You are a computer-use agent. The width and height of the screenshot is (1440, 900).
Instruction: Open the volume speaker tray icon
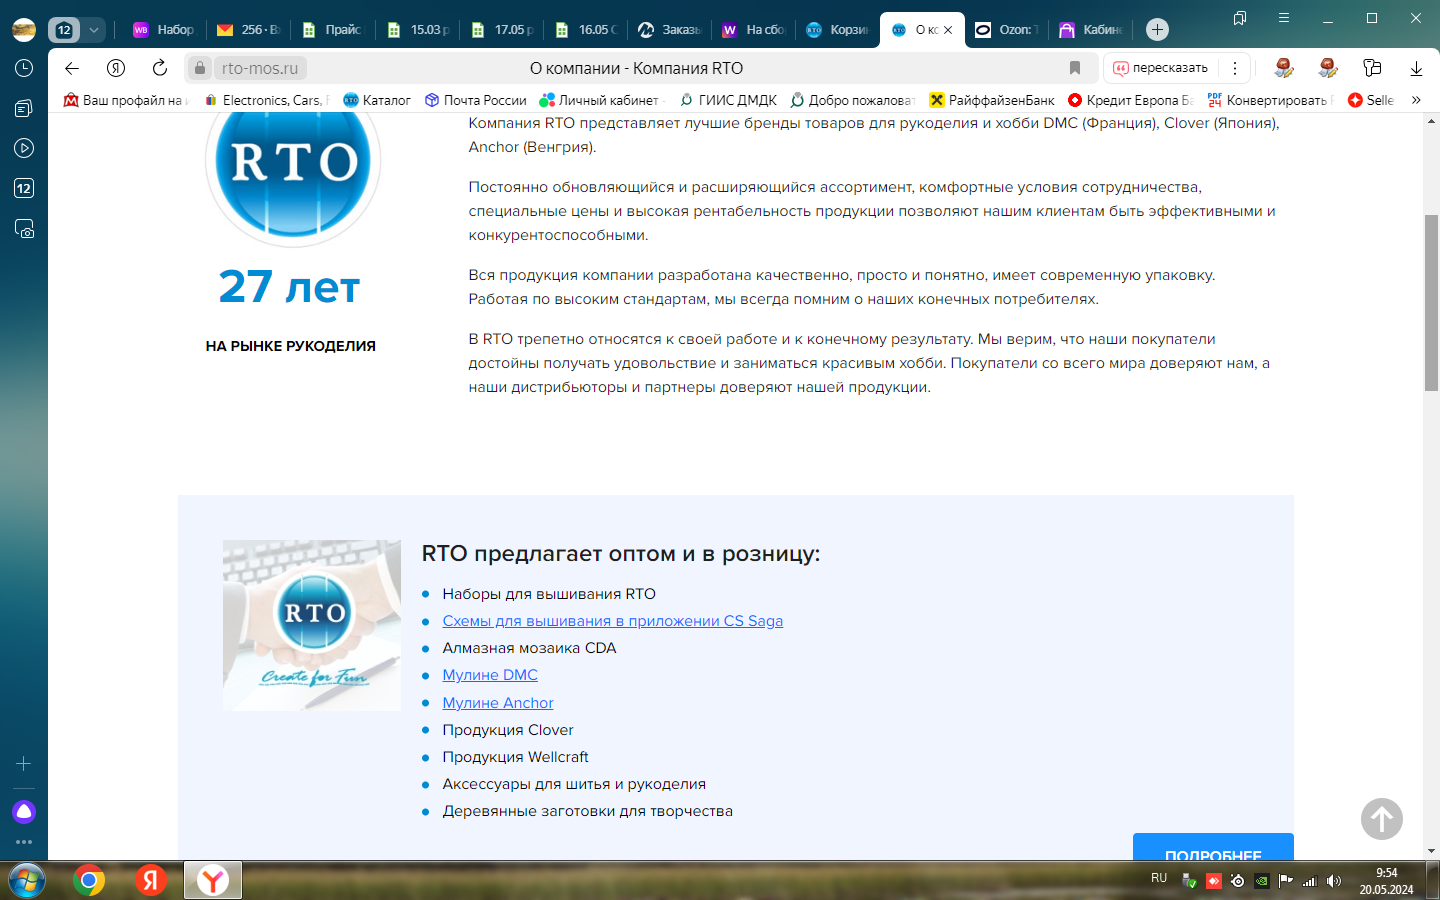pyautogui.click(x=1334, y=881)
